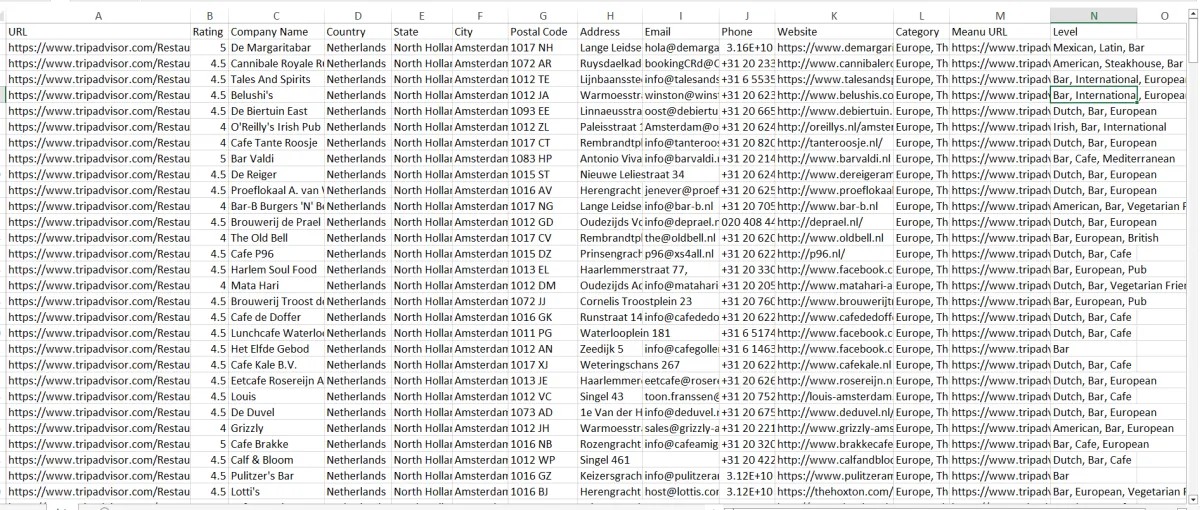Select the 'Cafe Tante Roosje' cell
The height and width of the screenshot is (510, 1200).
pos(275,143)
